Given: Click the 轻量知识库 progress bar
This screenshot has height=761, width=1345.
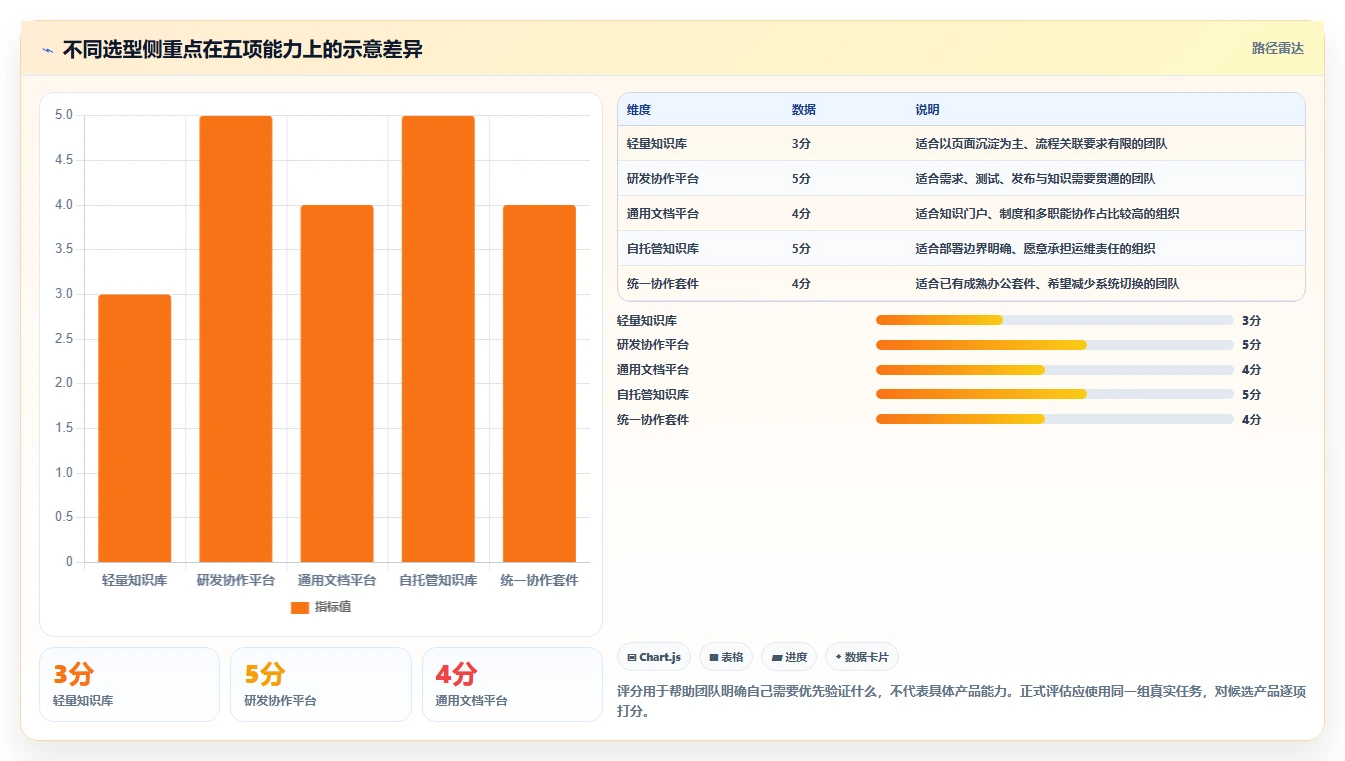Looking at the screenshot, I should (x=1054, y=320).
